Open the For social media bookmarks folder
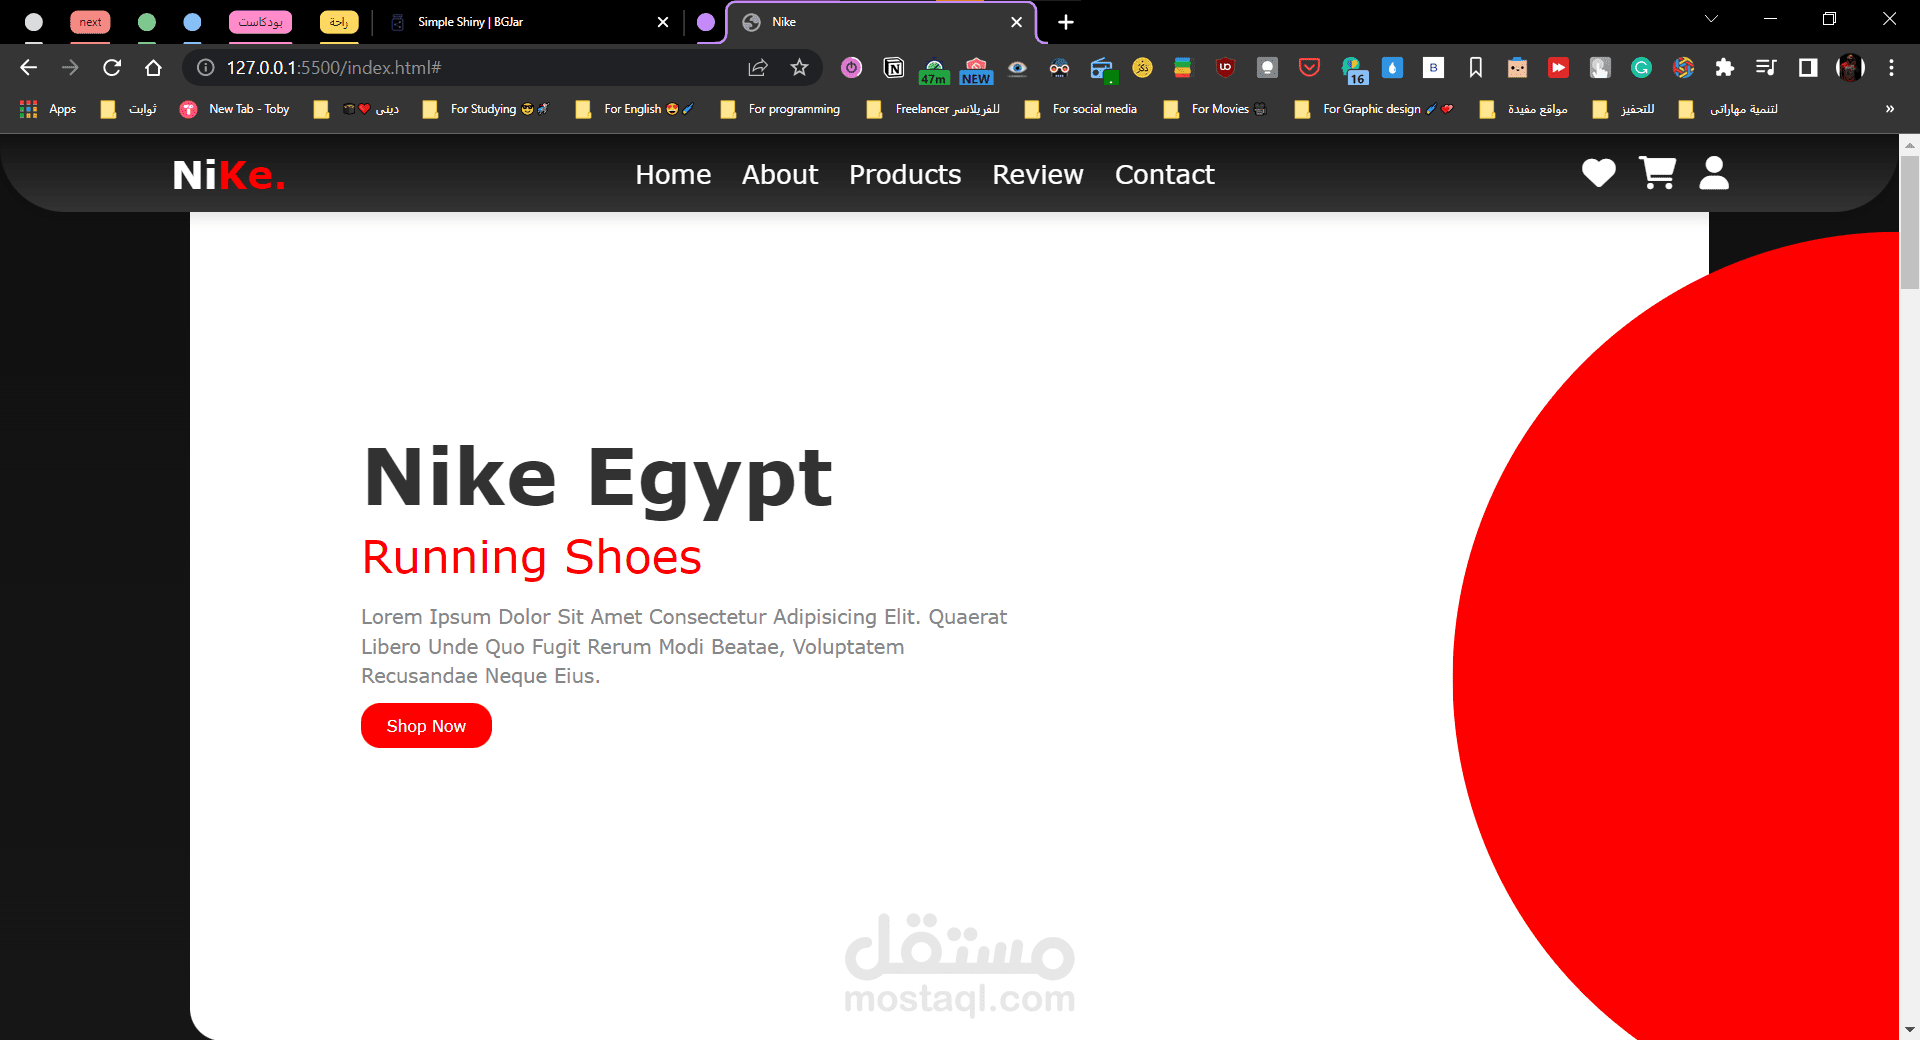Image resolution: width=1920 pixels, height=1040 pixels. point(1081,109)
